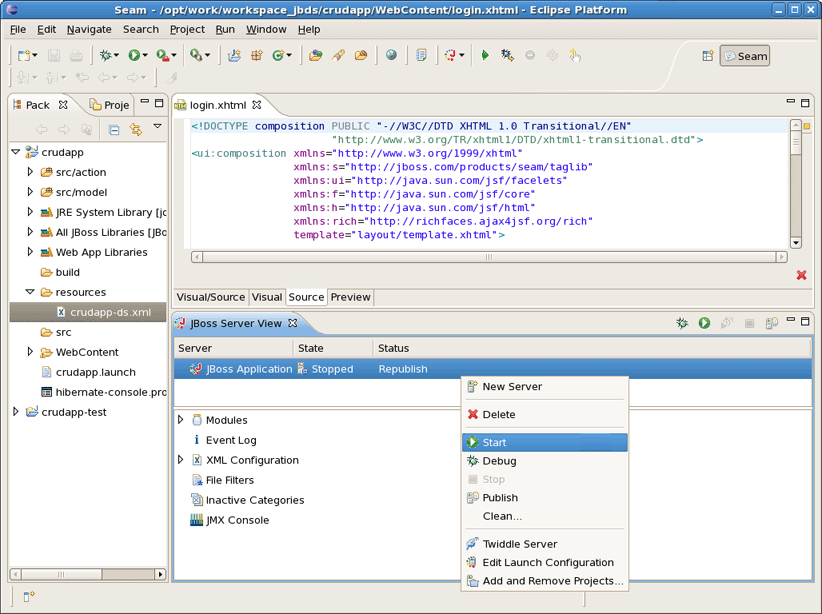Screen dimensions: 822x614
Task: Select Start from the context menu
Action: tap(494, 442)
